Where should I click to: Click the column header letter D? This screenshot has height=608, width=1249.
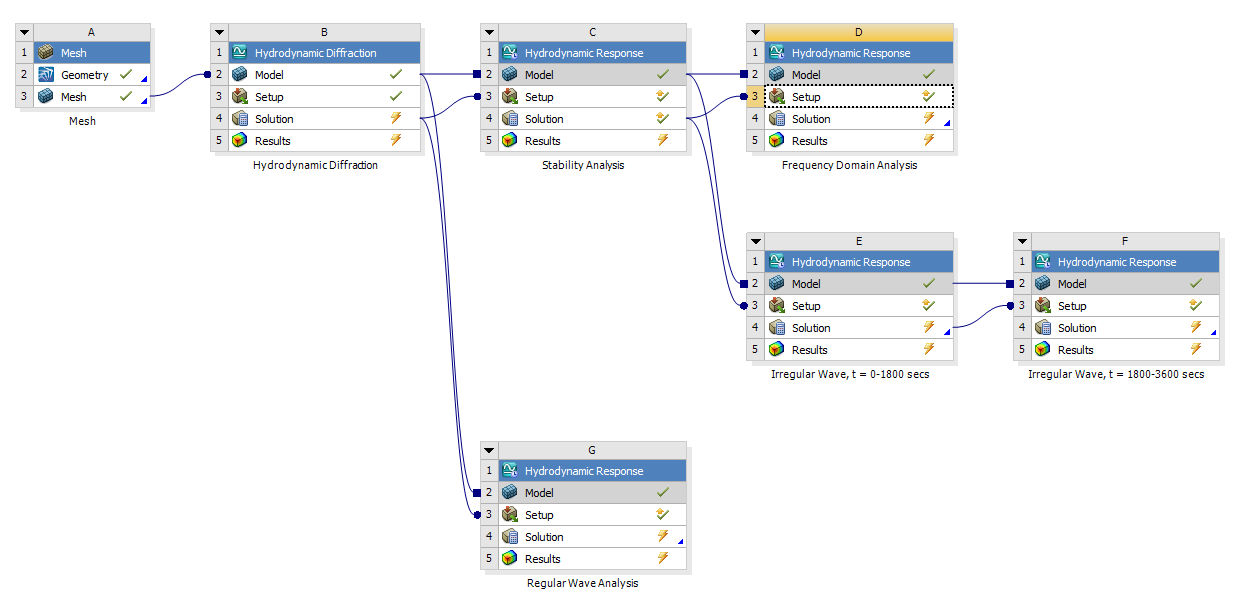(x=859, y=32)
